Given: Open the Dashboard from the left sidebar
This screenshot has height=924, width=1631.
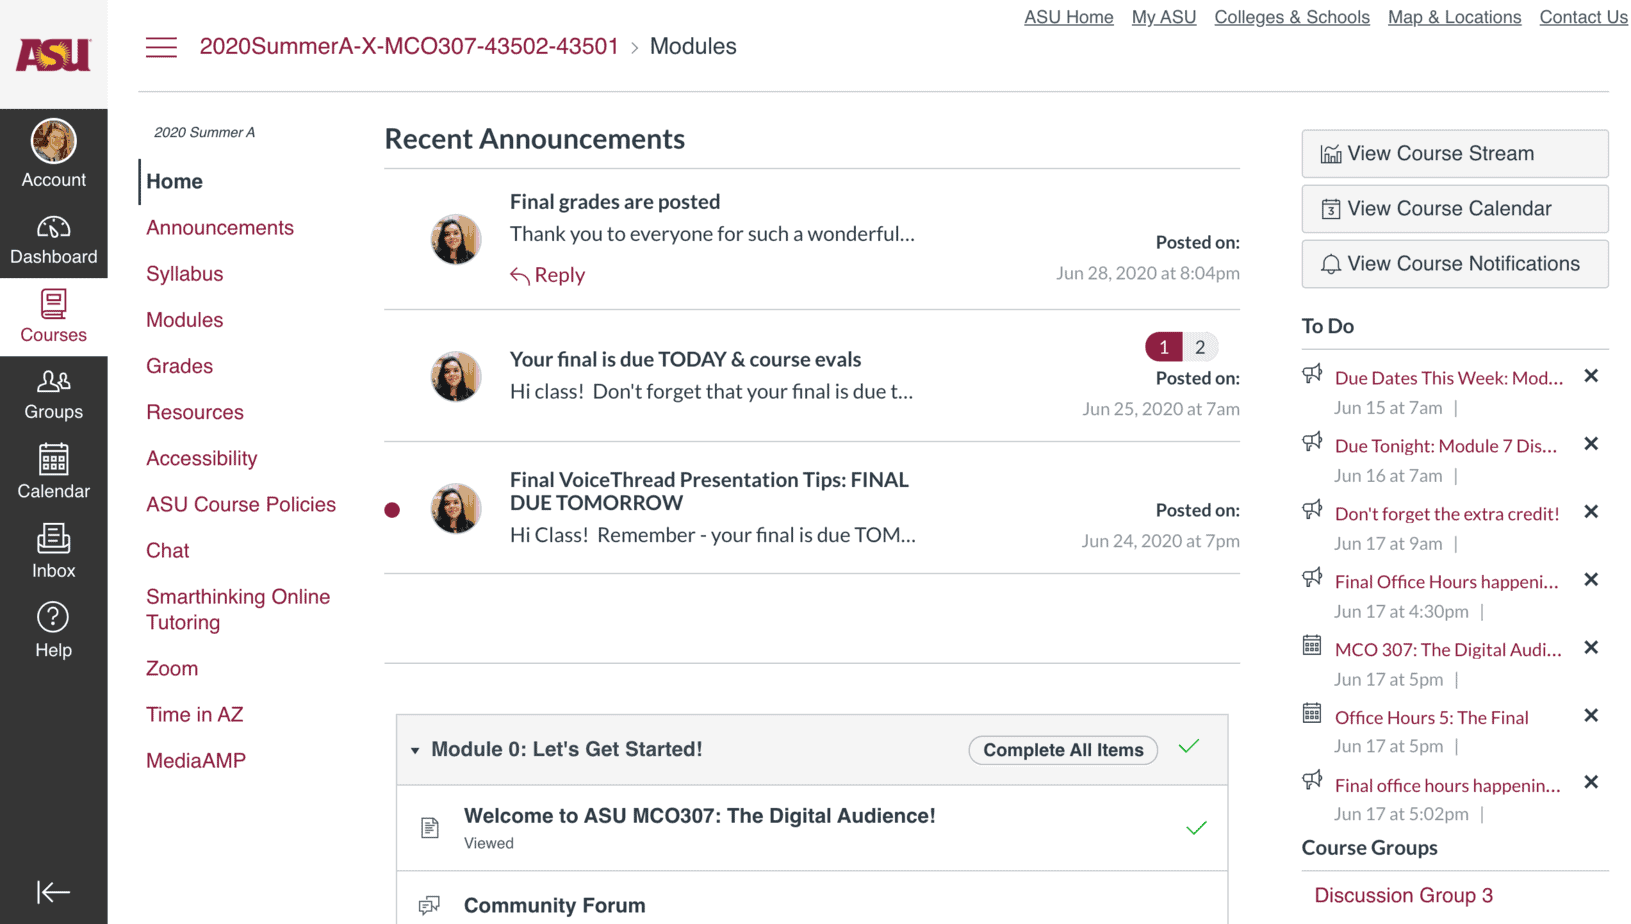Looking at the screenshot, I should click(53, 239).
